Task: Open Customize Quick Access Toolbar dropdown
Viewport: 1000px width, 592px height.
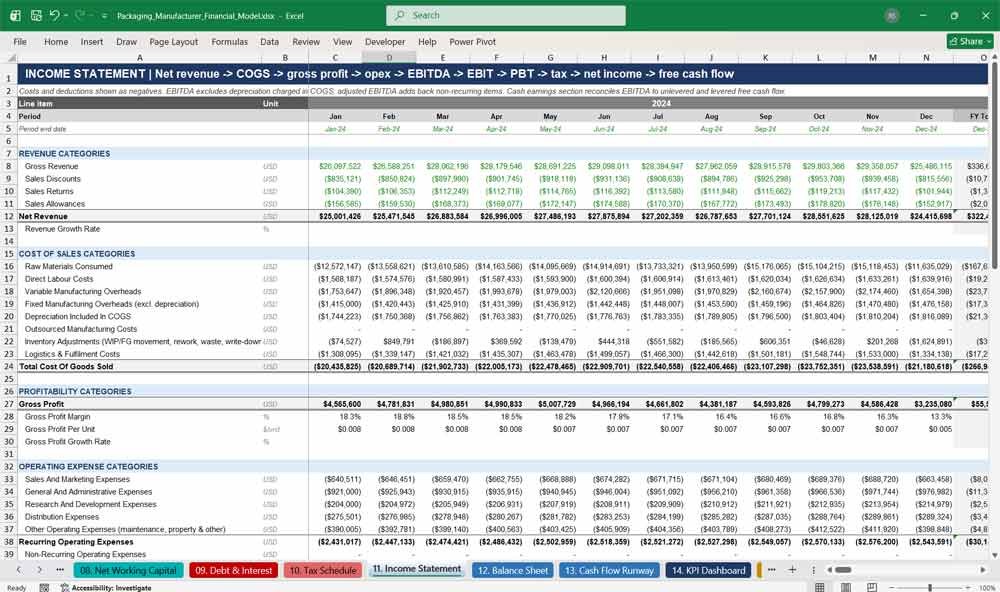Action: click(104, 16)
